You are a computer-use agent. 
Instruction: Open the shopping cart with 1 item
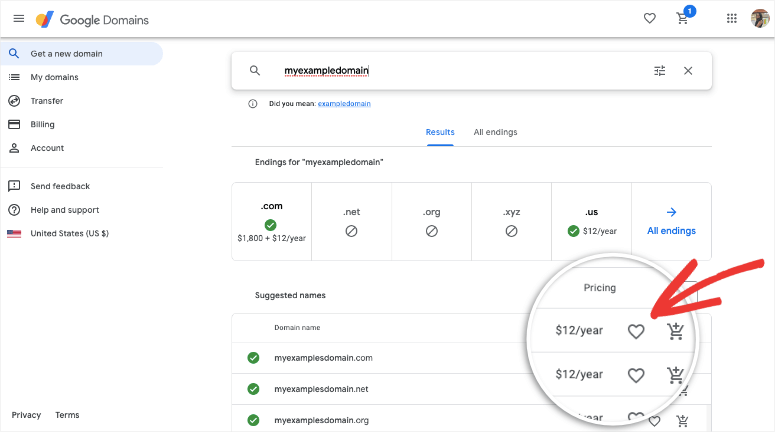[x=683, y=19]
